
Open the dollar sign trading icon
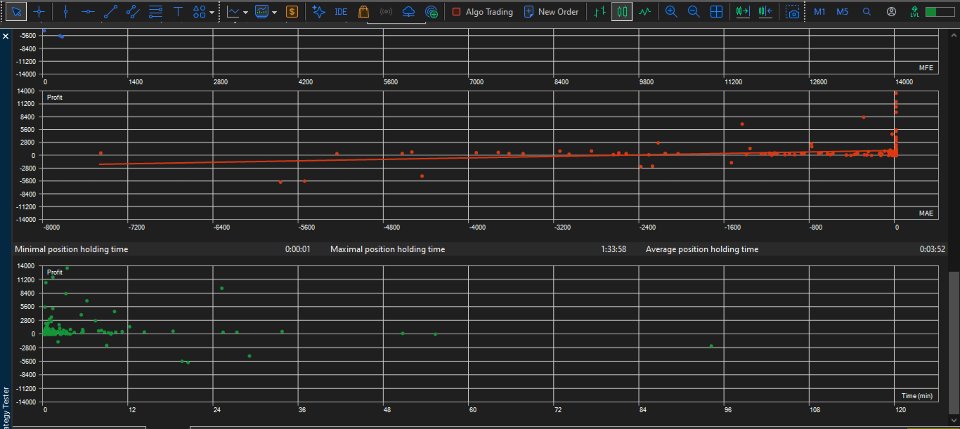pyautogui.click(x=292, y=12)
